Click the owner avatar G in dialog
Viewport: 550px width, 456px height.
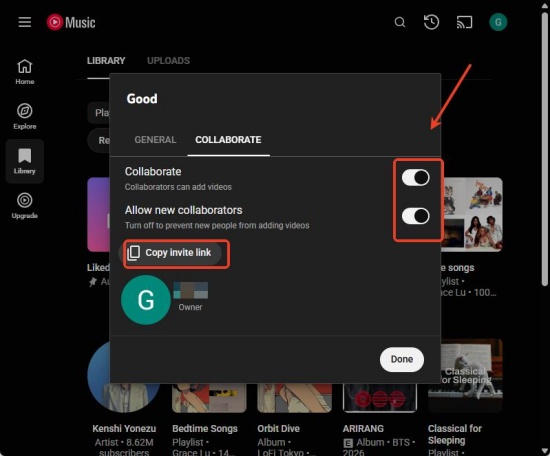tap(146, 300)
